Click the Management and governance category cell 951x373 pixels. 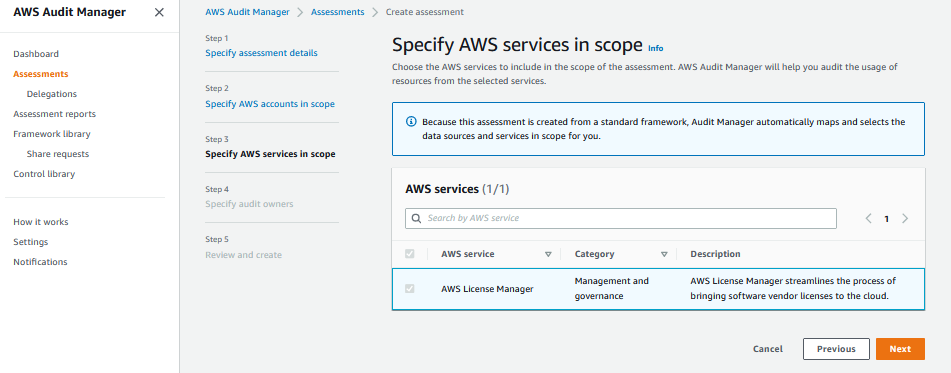pos(611,289)
